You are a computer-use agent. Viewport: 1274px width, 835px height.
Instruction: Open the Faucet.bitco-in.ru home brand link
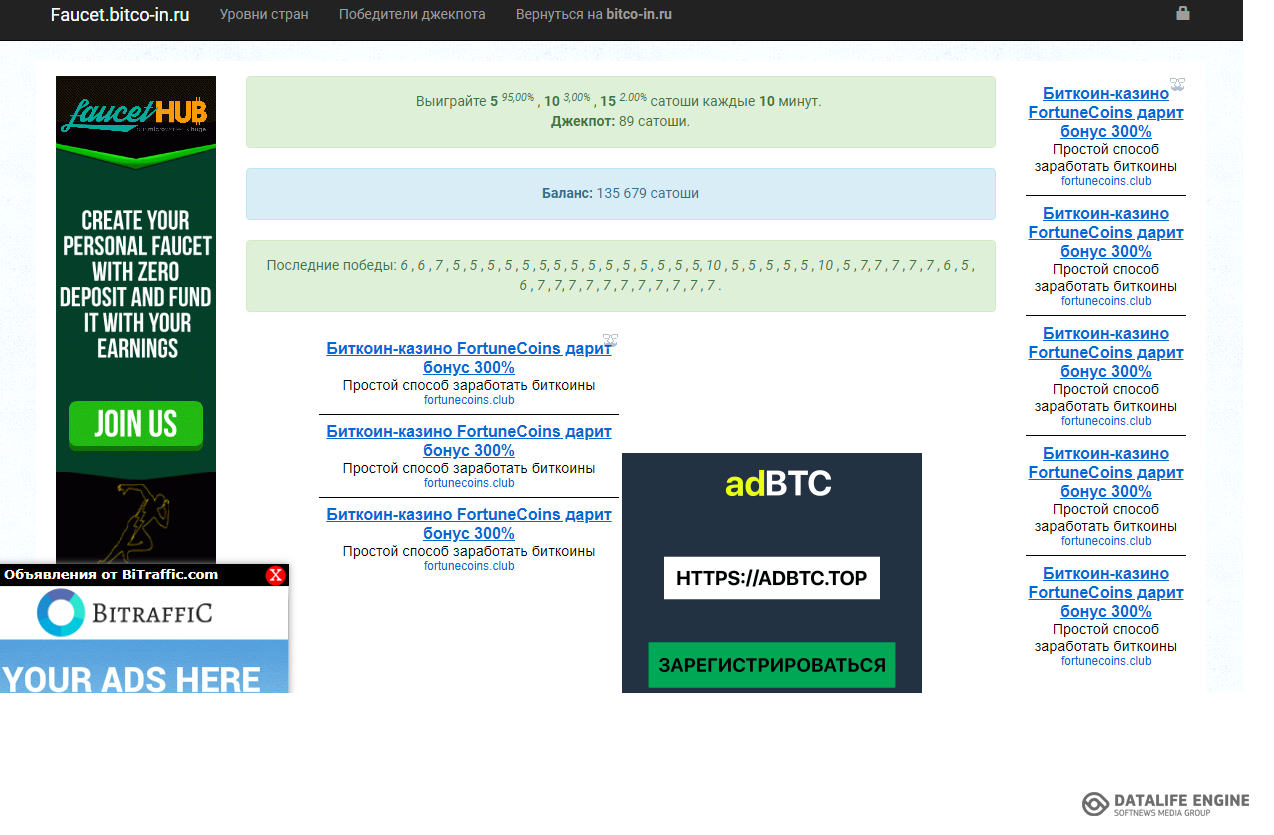120,15
